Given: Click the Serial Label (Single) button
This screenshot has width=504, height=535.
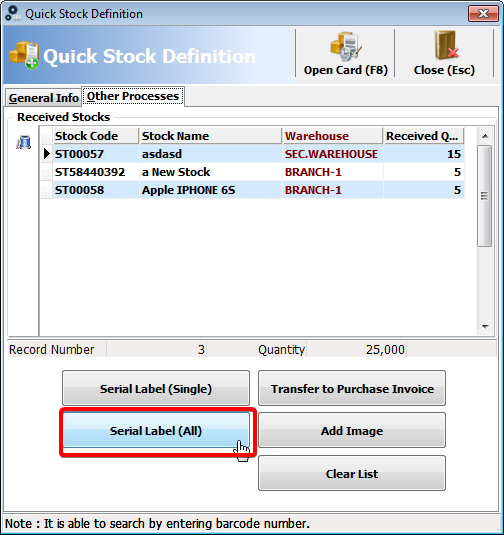Looking at the screenshot, I should (156, 388).
